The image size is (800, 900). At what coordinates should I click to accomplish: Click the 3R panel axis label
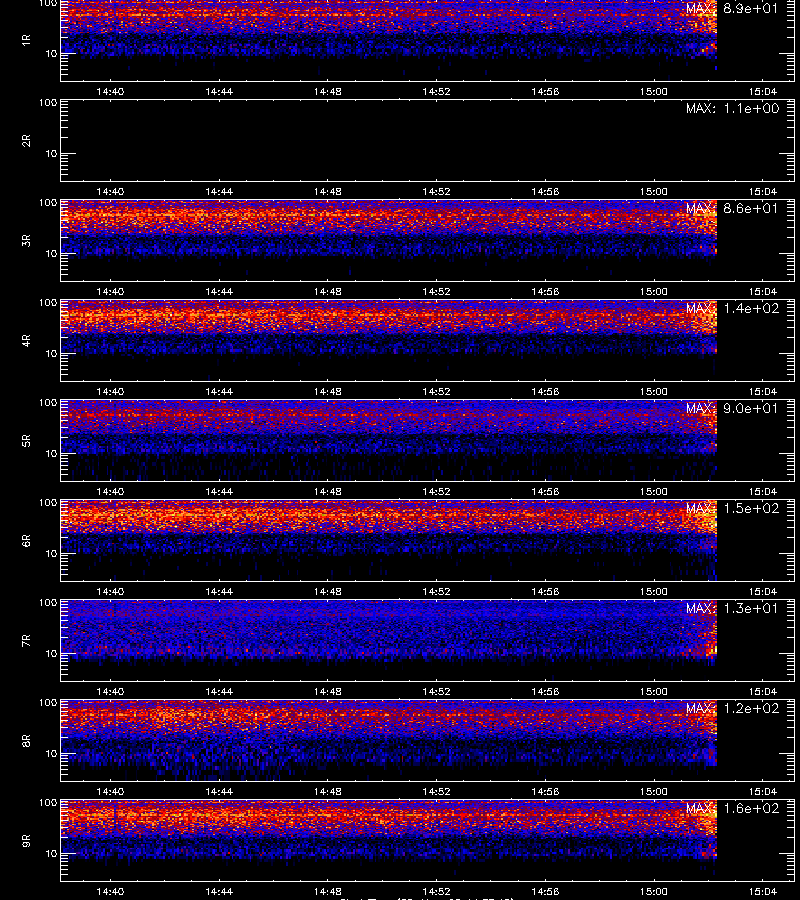(x=26, y=240)
